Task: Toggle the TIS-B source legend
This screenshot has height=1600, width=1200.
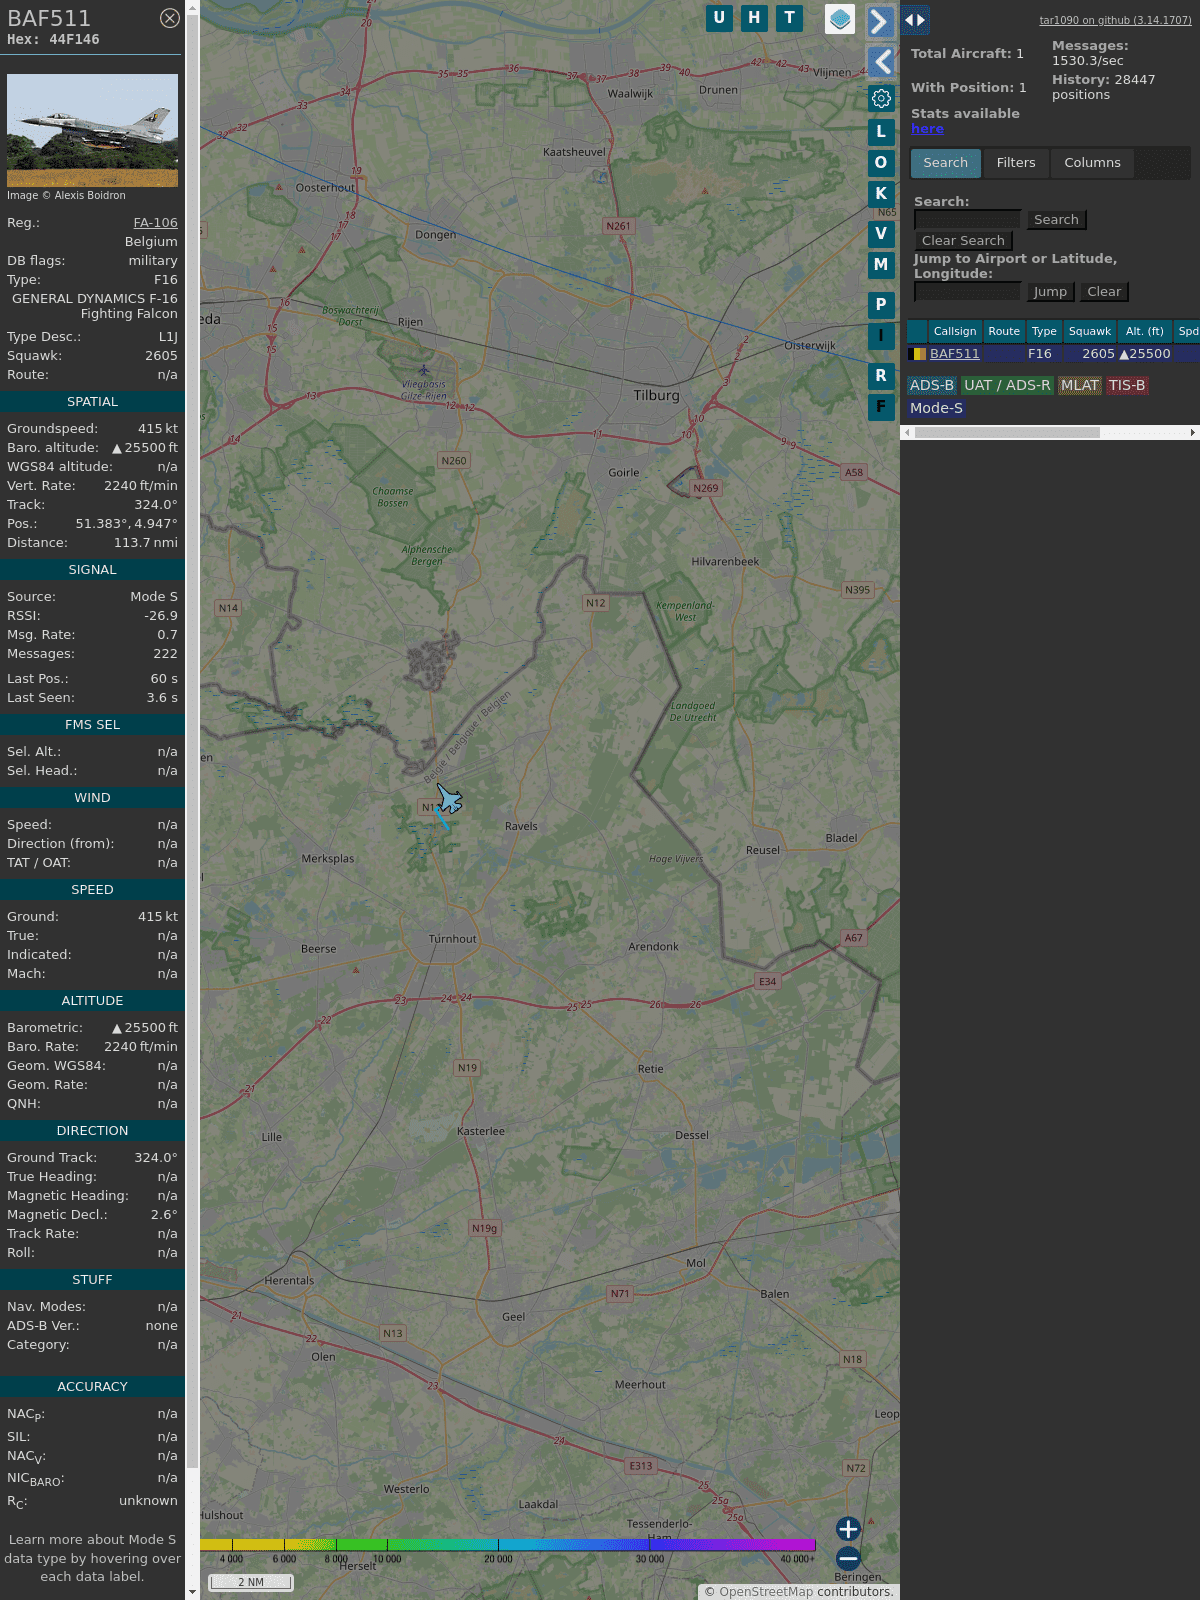Action: pyautogui.click(x=1127, y=385)
